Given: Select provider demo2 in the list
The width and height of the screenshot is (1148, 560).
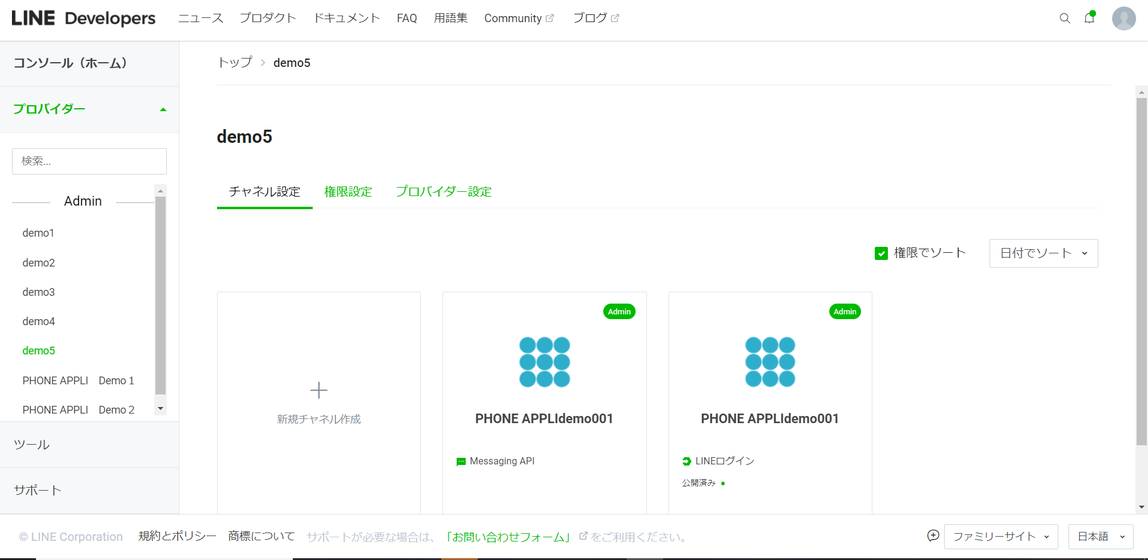Looking at the screenshot, I should 39,262.
